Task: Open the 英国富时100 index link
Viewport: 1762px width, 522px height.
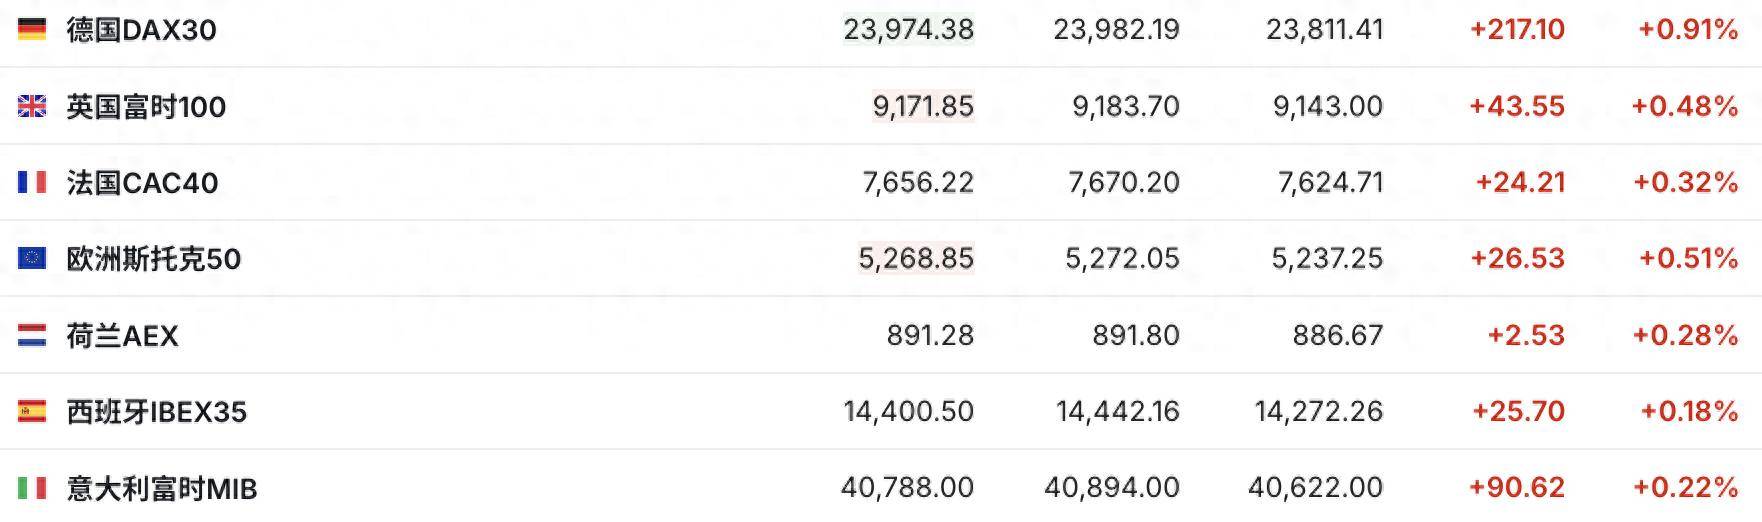Action: click(146, 106)
